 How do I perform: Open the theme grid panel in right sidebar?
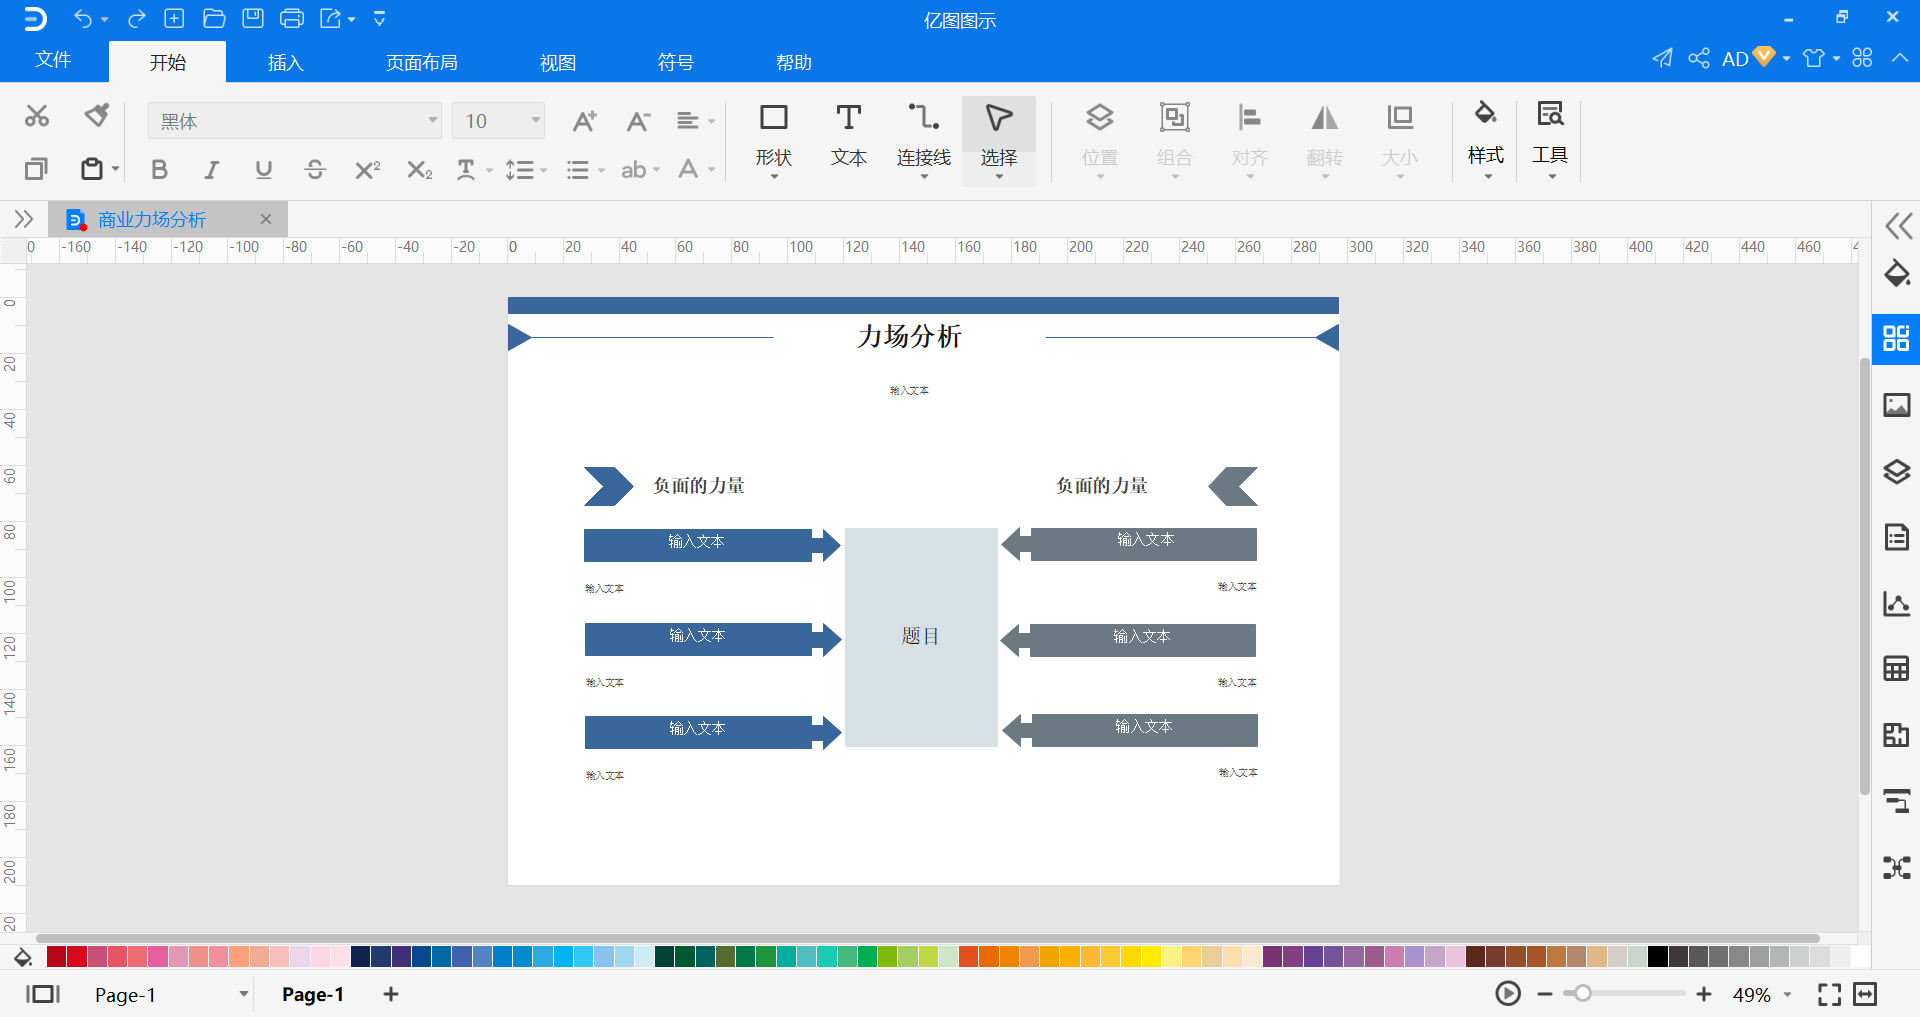[1896, 338]
